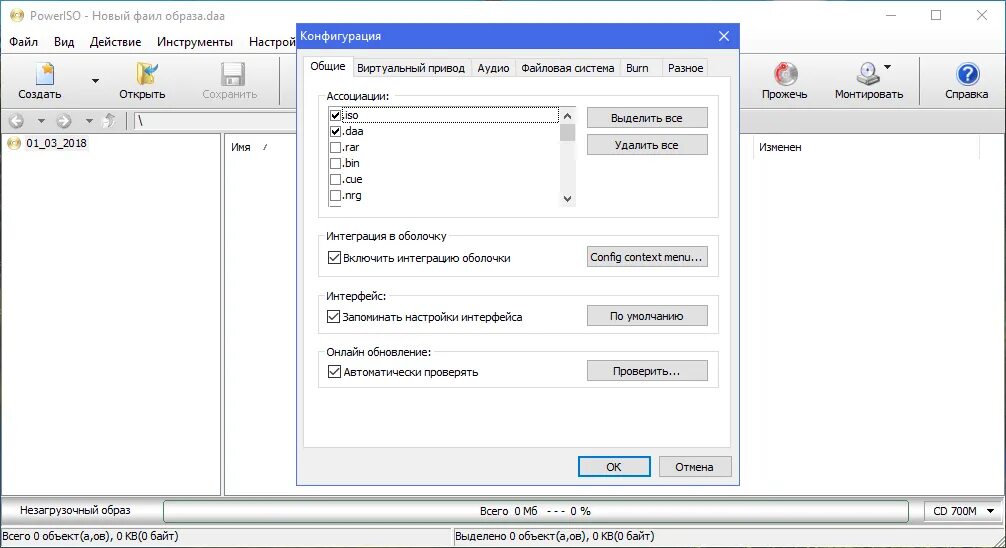This screenshot has width=1006, height=548.
Task: Switch to the Виртуальный привод tab
Action: [x=411, y=68]
